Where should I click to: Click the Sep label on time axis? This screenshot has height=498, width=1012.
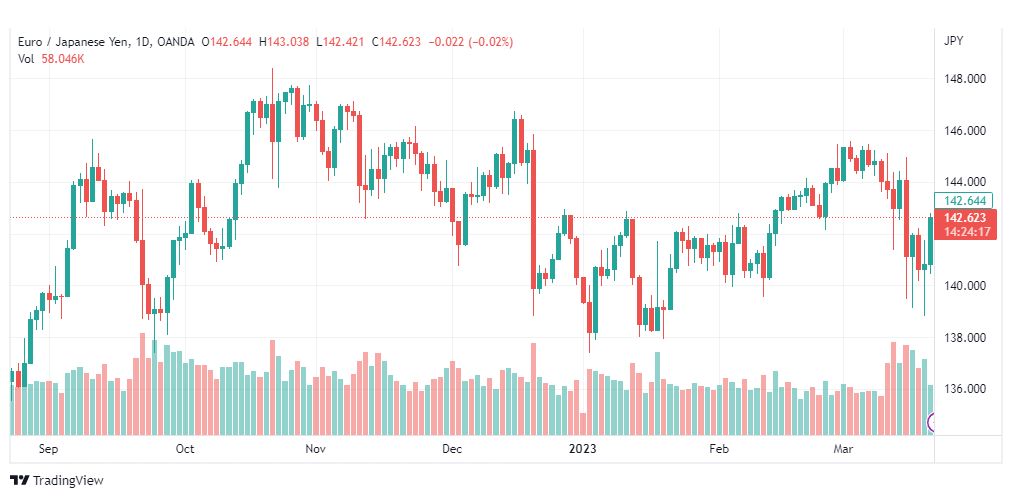click(x=48, y=450)
